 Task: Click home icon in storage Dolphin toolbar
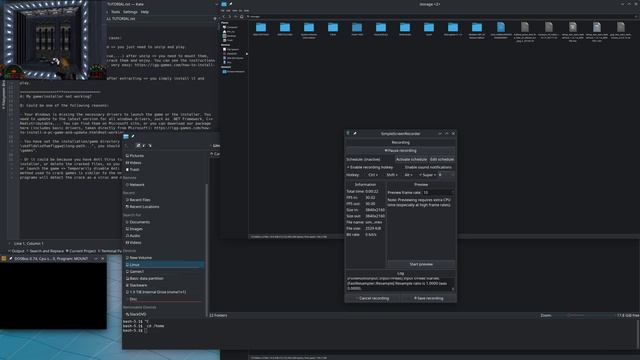pos(242,16)
